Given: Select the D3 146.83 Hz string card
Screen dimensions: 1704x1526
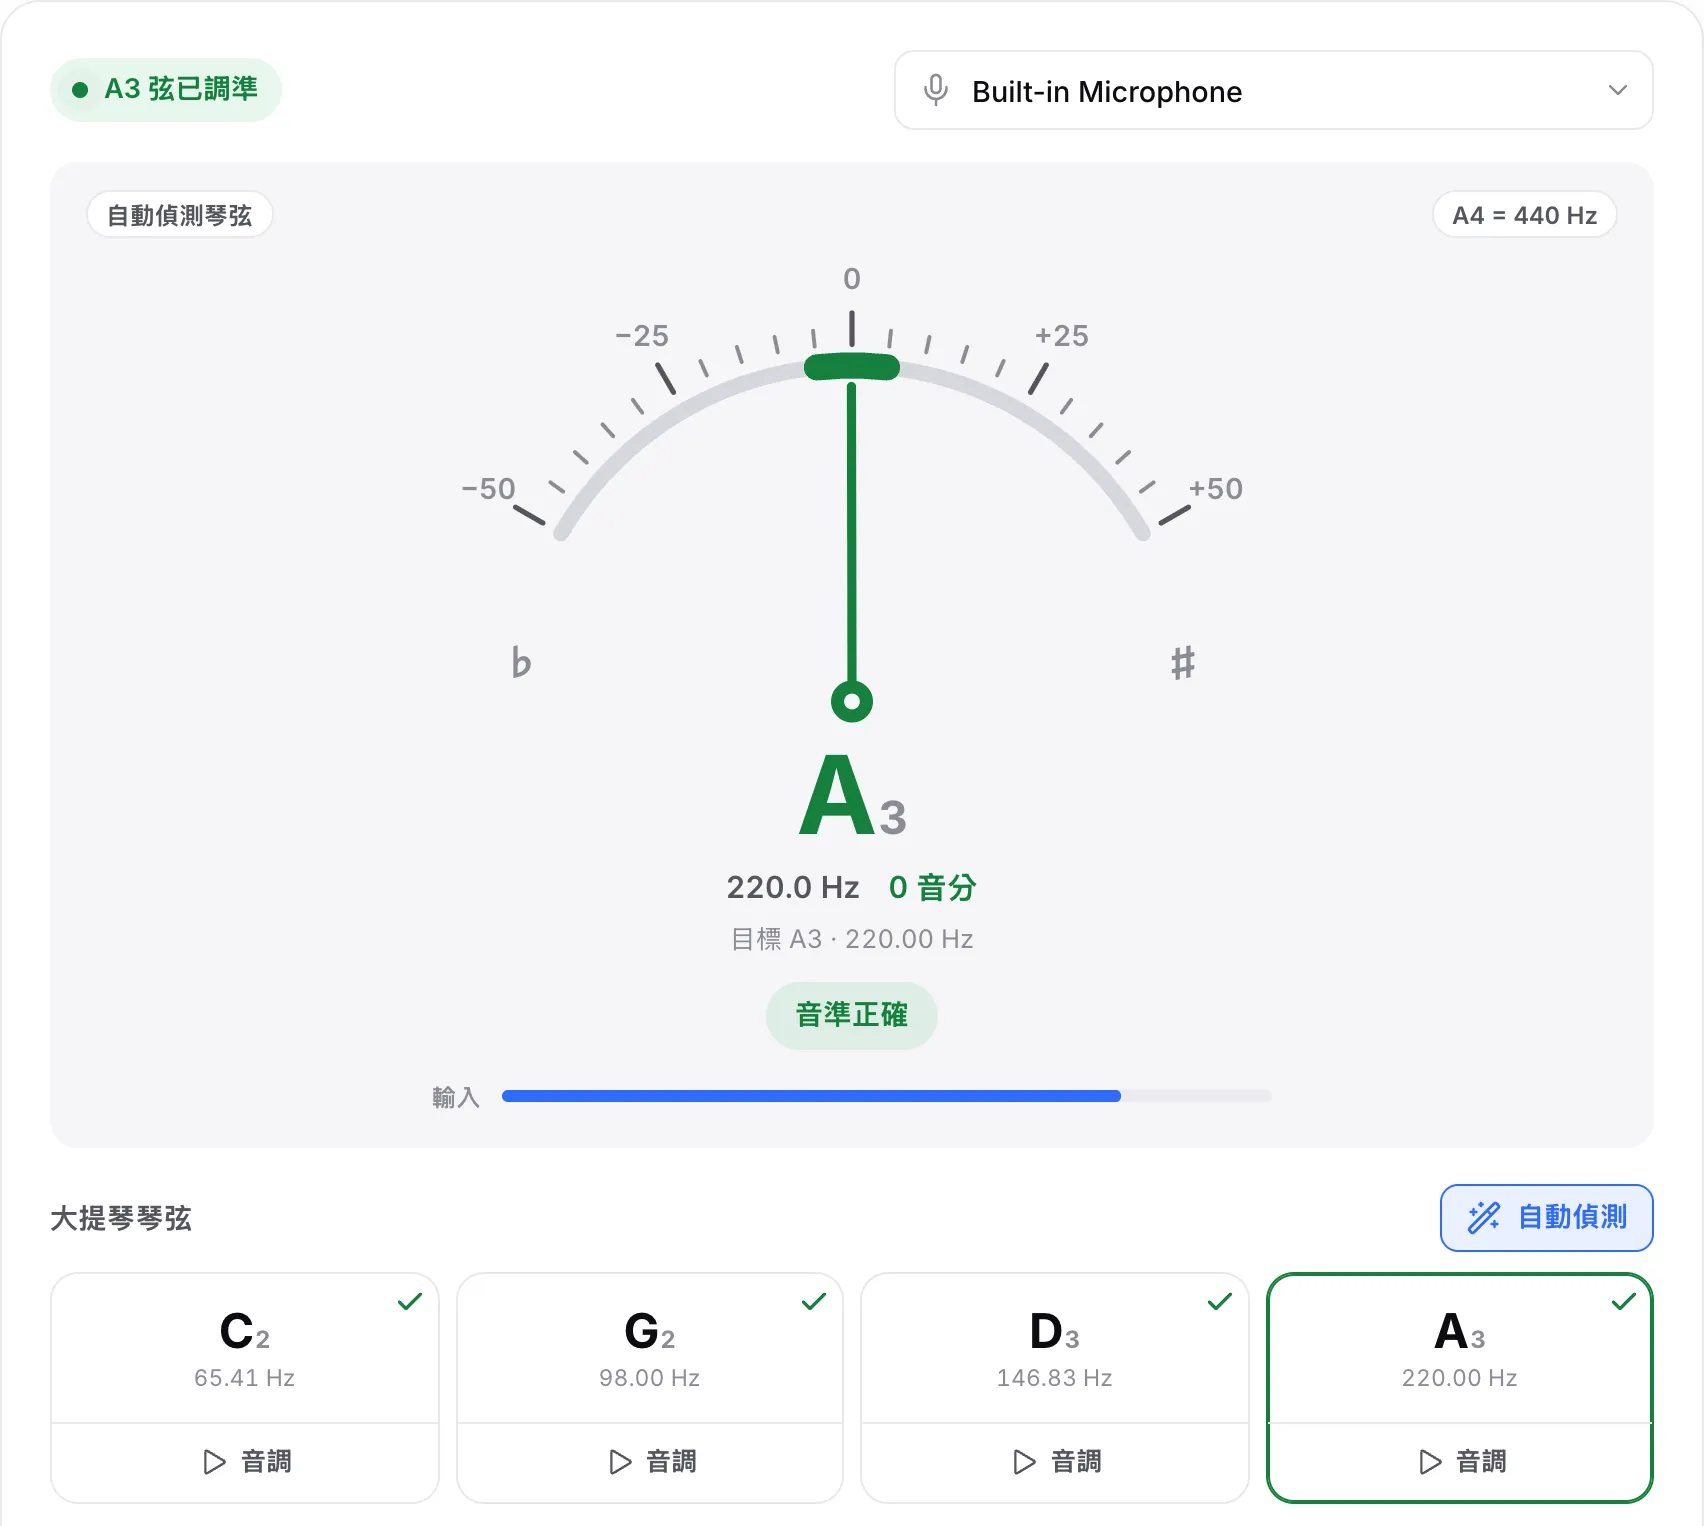Looking at the screenshot, I should click(x=1055, y=1349).
